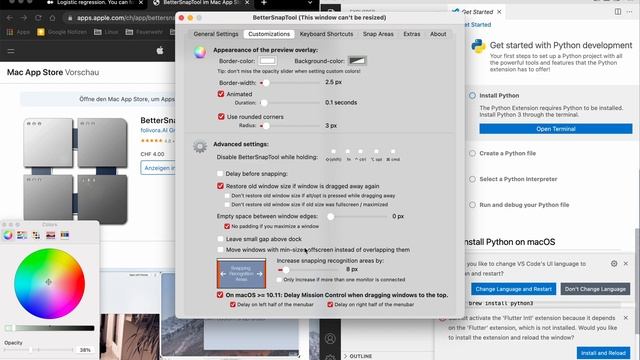Enable Don't restore if old size was fullscreen
The image size is (640, 360).
(x=227, y=204)
